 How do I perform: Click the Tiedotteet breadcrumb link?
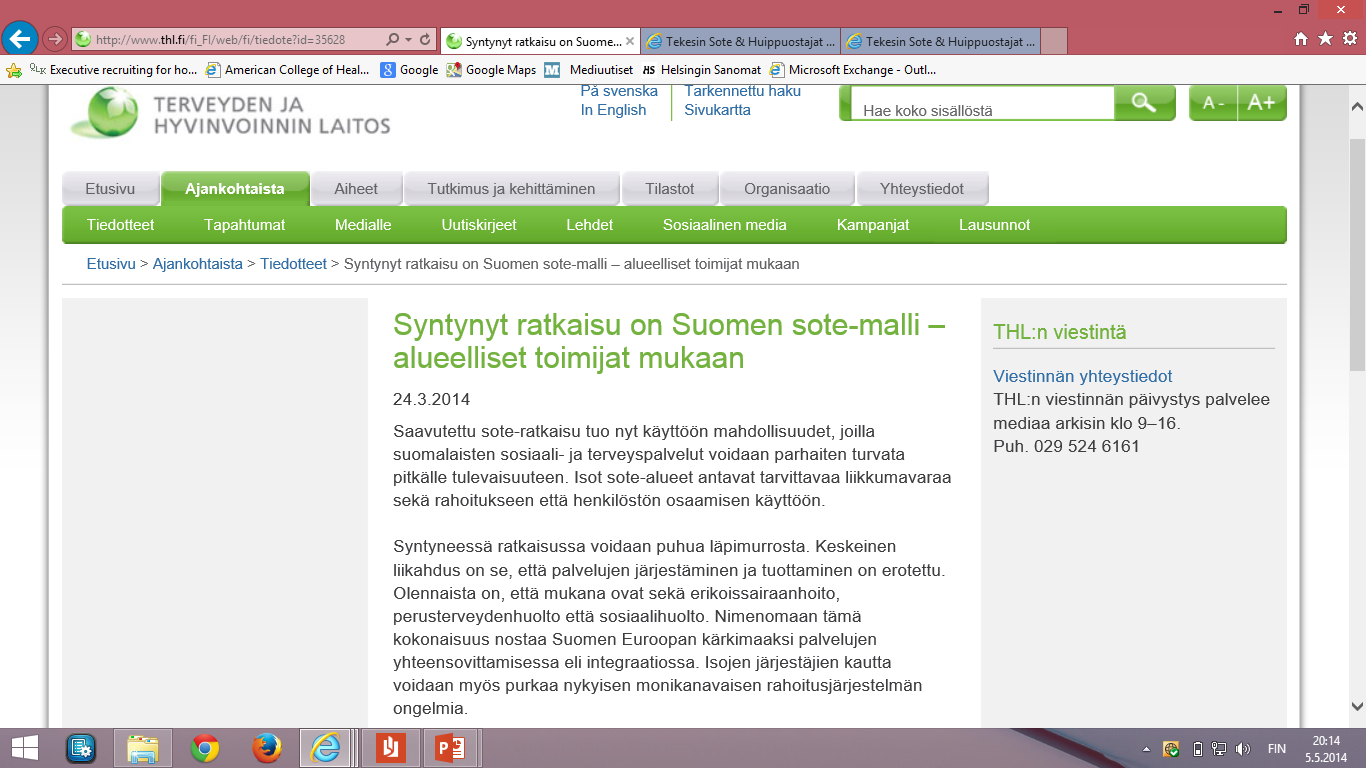294,264
